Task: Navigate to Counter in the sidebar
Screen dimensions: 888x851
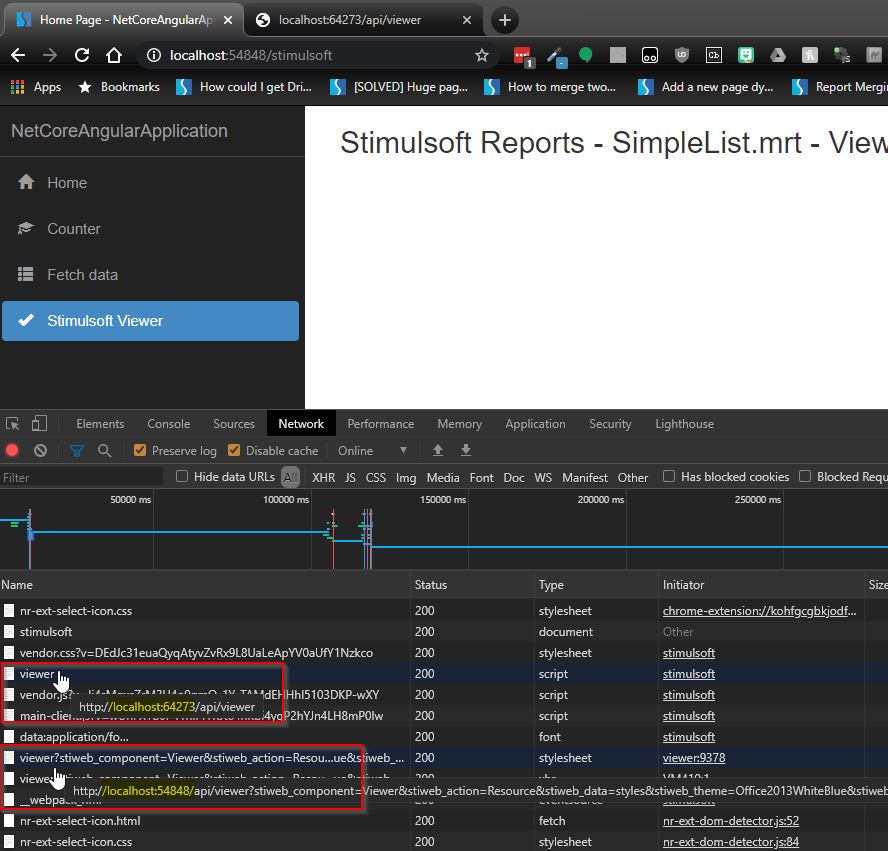Action: (150, 229)
